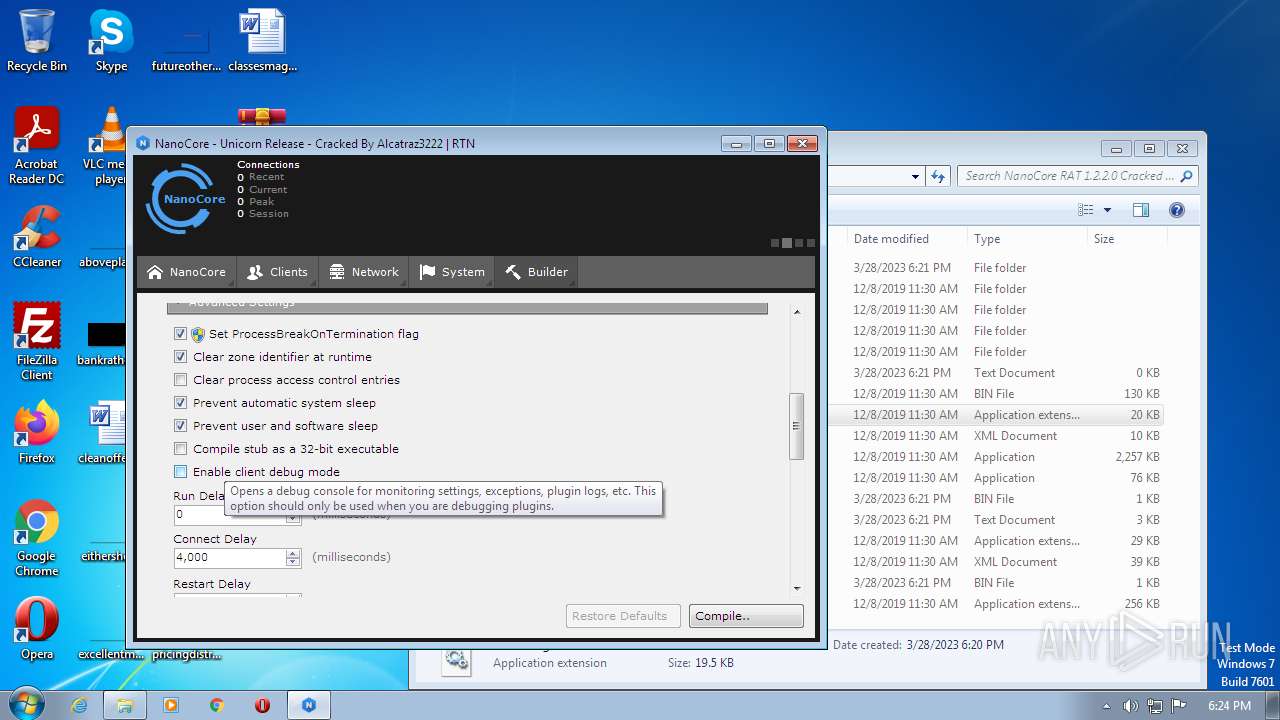Open Explorer address bar history dropdown

[x=915, y=176]
